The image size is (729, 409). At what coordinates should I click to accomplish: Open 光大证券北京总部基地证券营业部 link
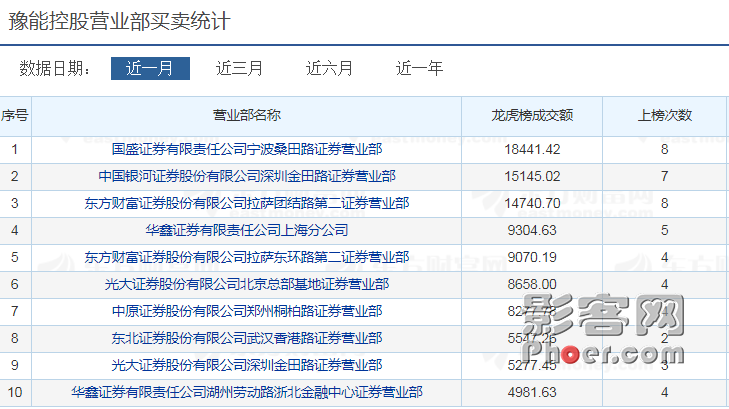[x=247, y=284]
